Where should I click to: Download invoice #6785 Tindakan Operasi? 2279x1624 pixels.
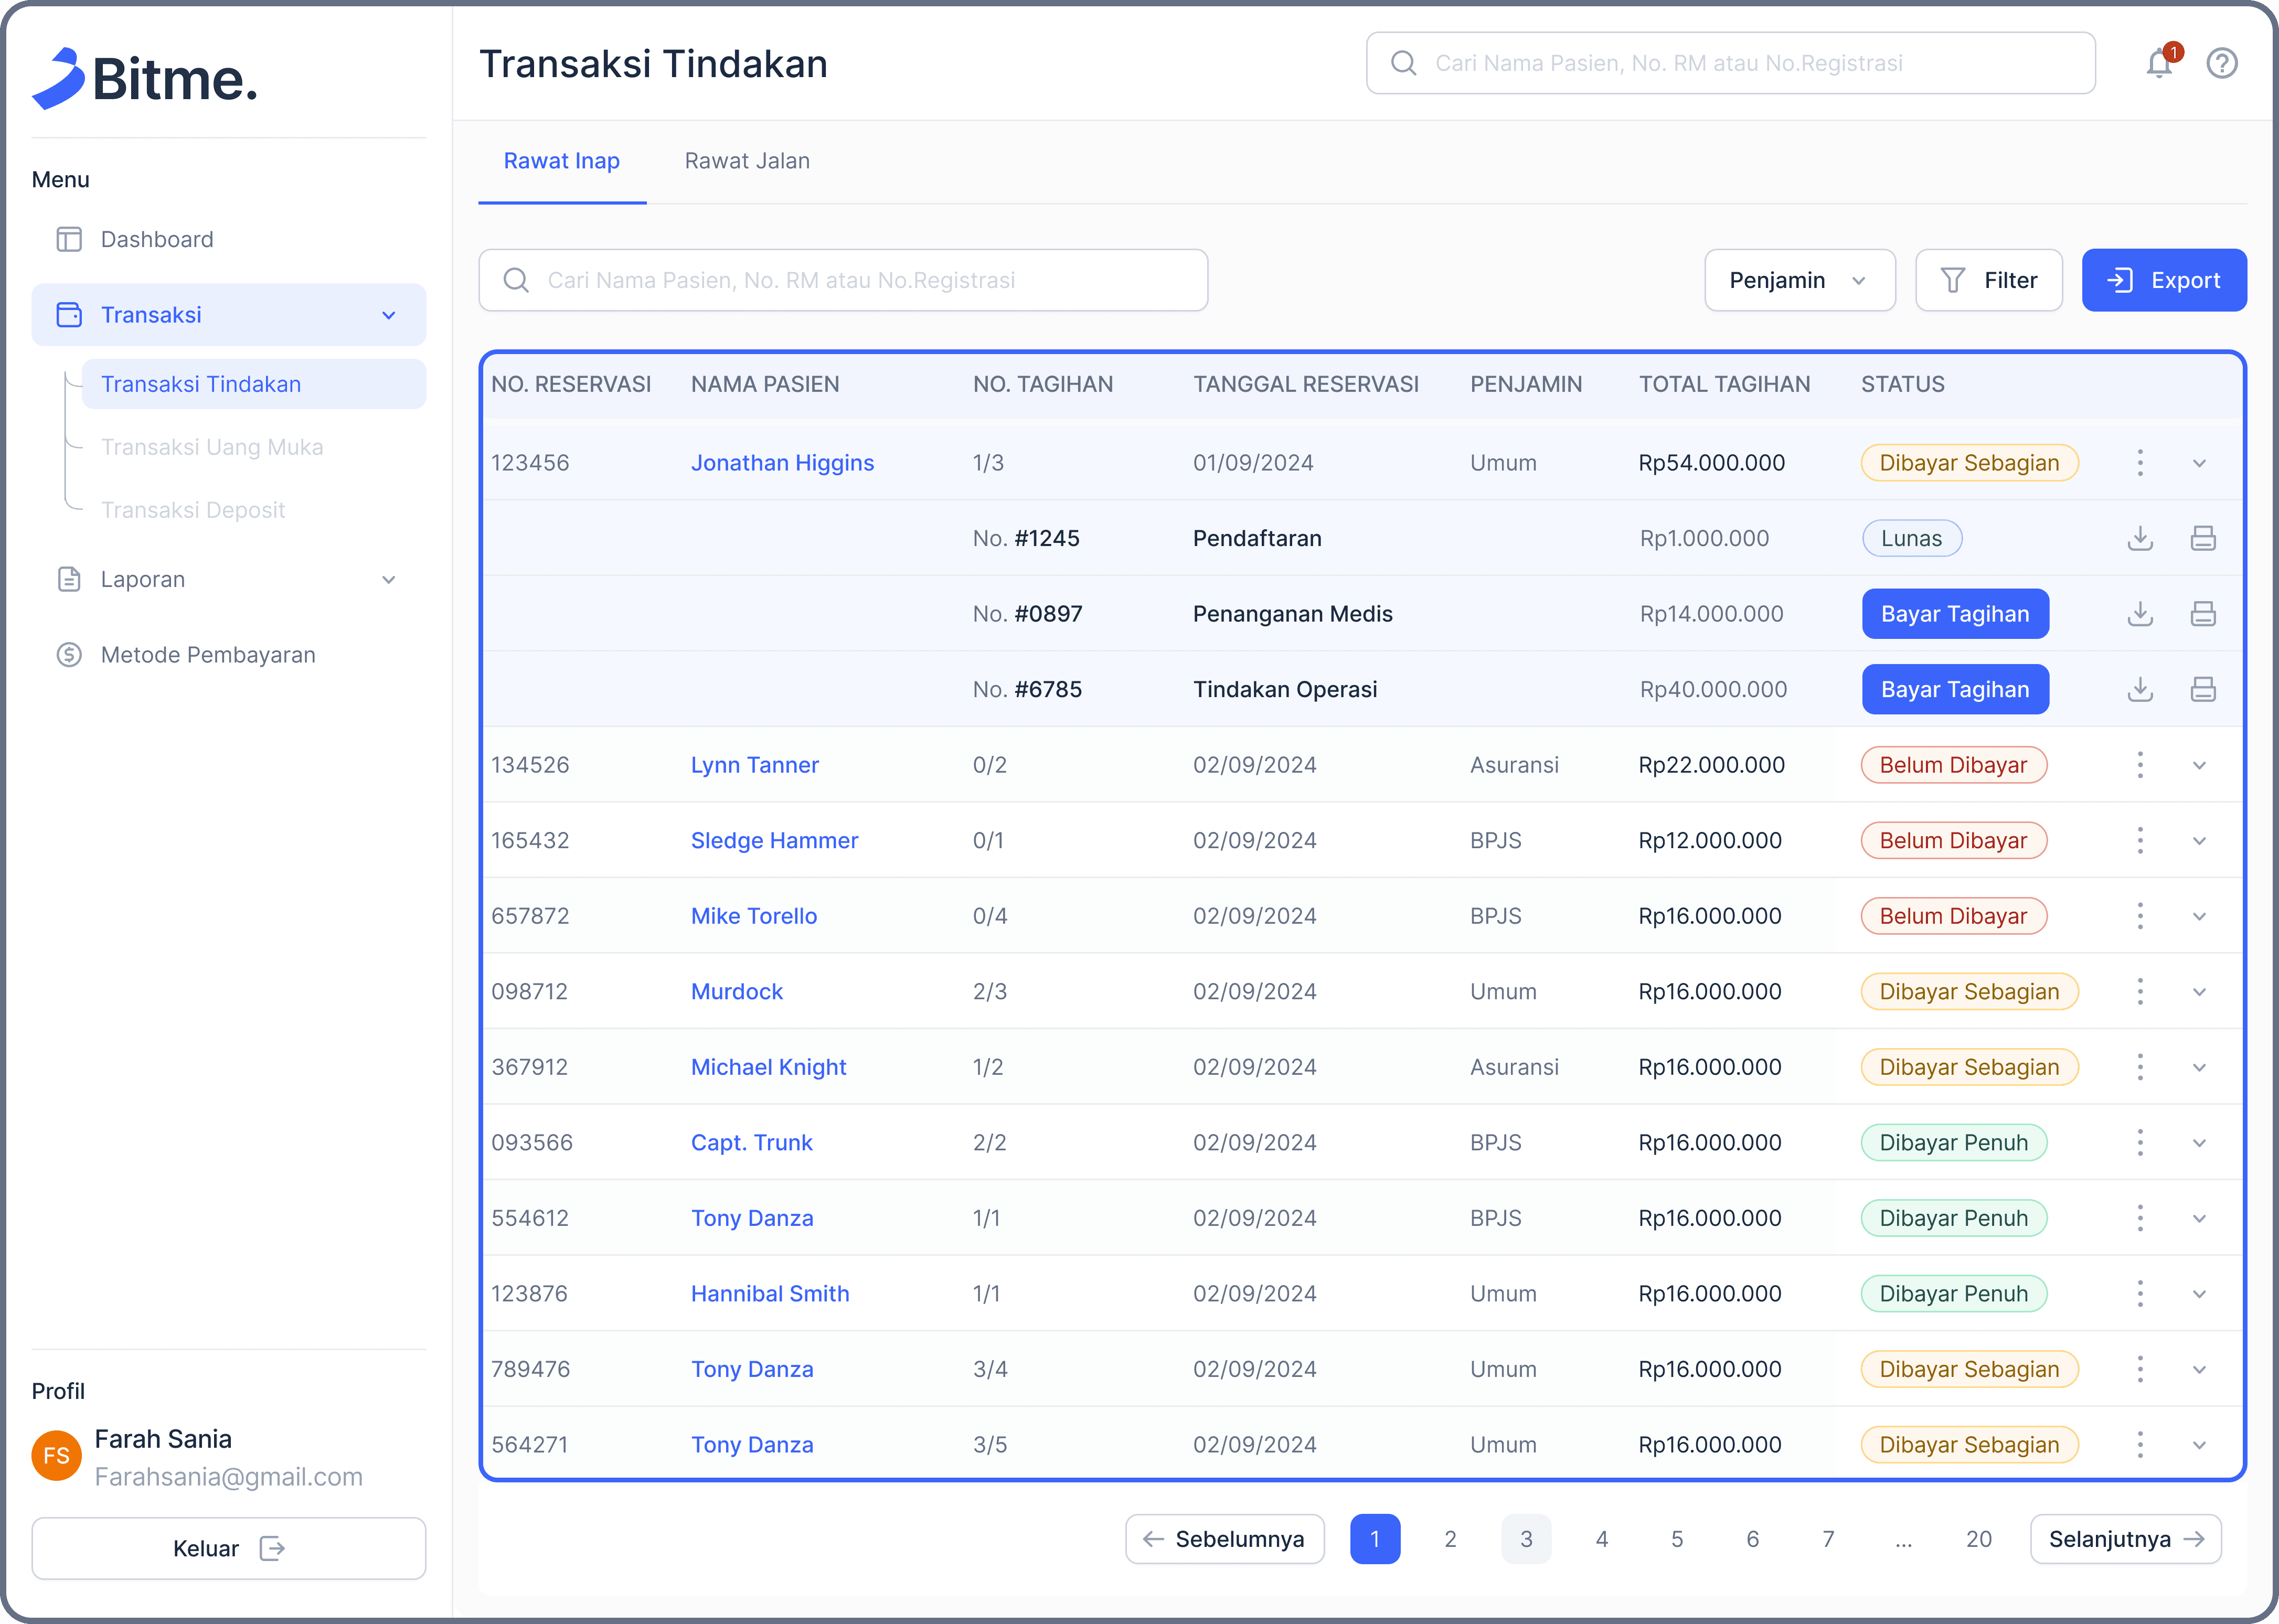pyautogui.click(x=2139, y=689)
